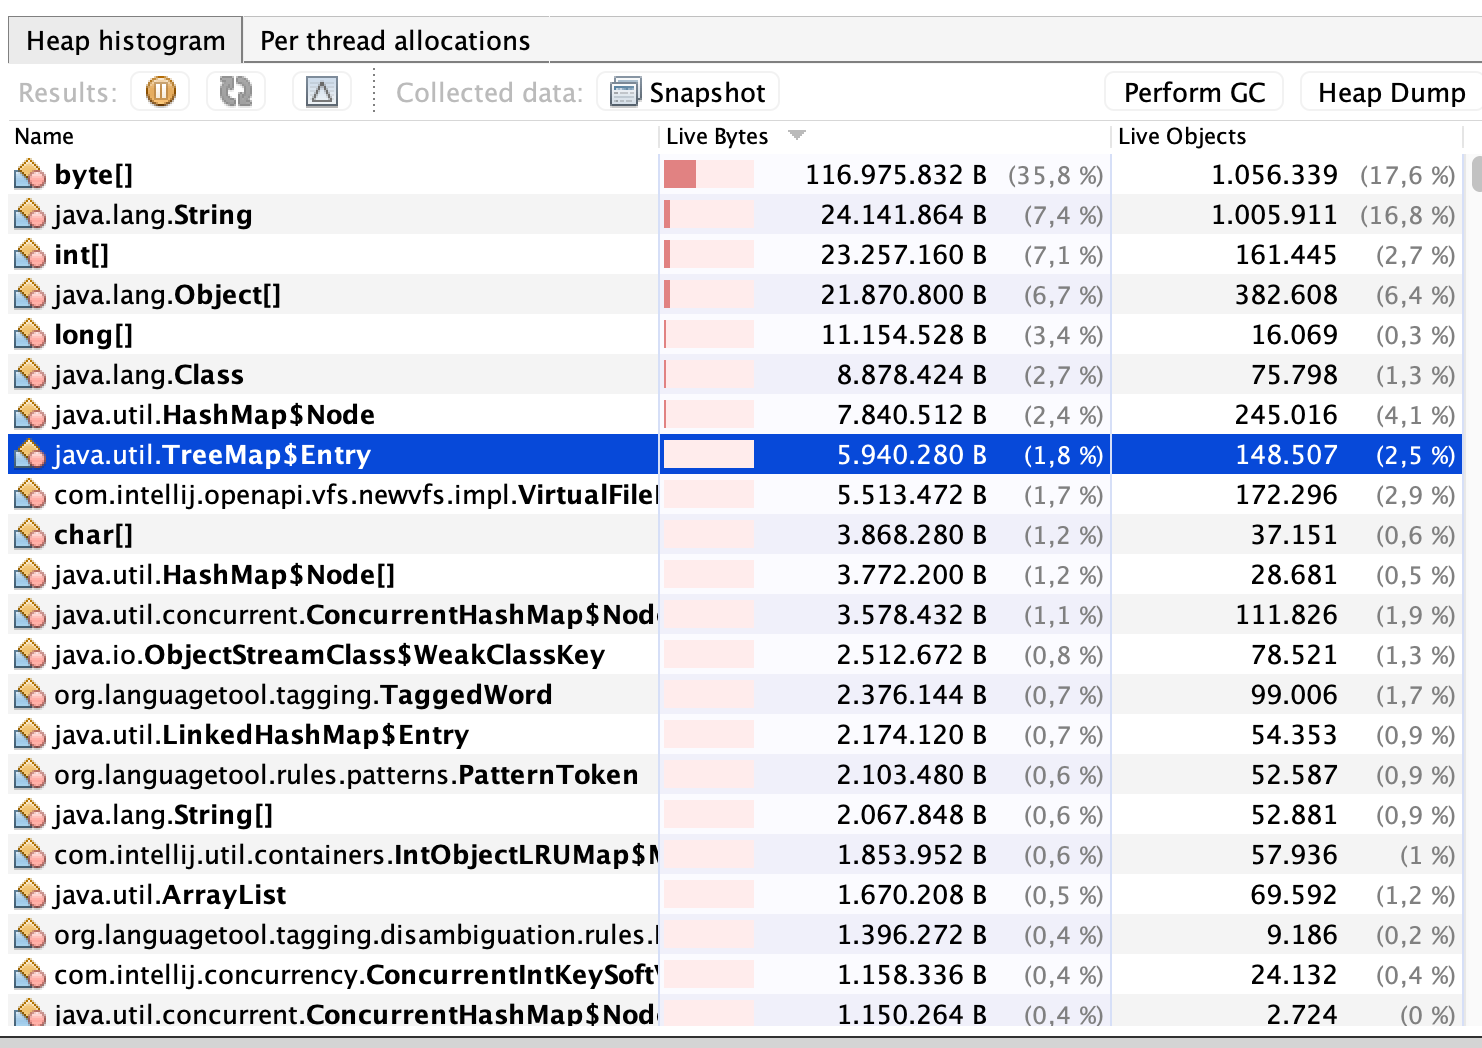Click the icon next to ConcurrentIntKeySoft row
Image resolution: width=1482 pixels, height=1048 pixels.
30,975
